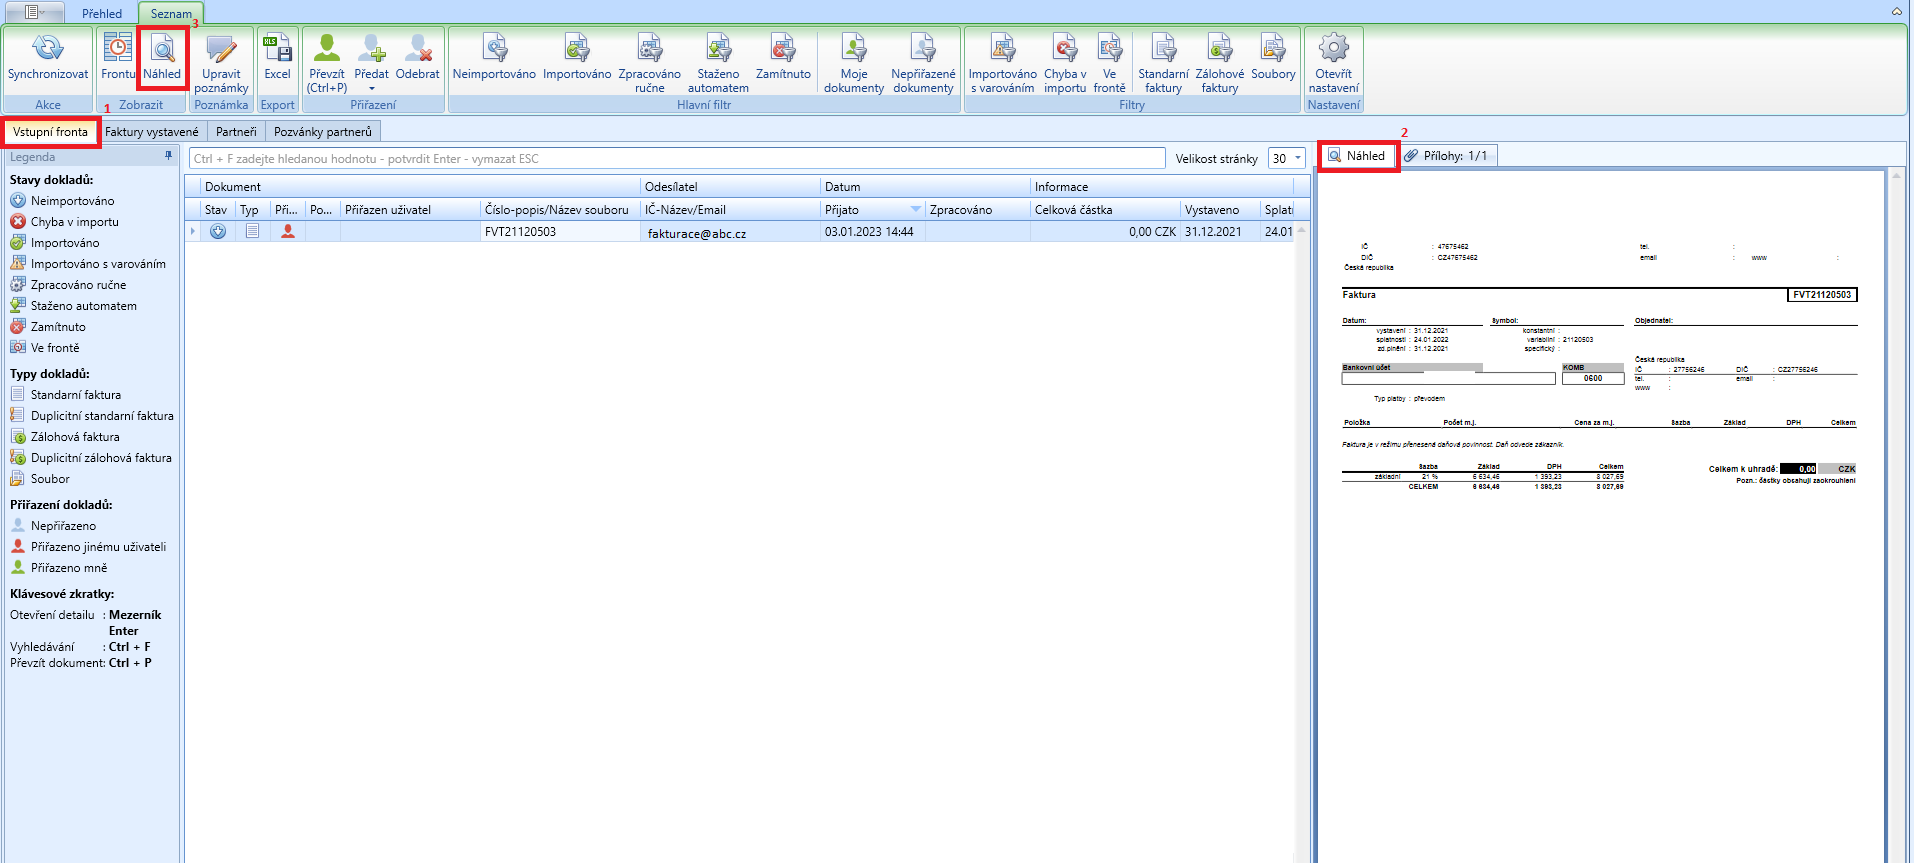Switch to Faktury vystavené tab
1914x863 pixels.
152,132
